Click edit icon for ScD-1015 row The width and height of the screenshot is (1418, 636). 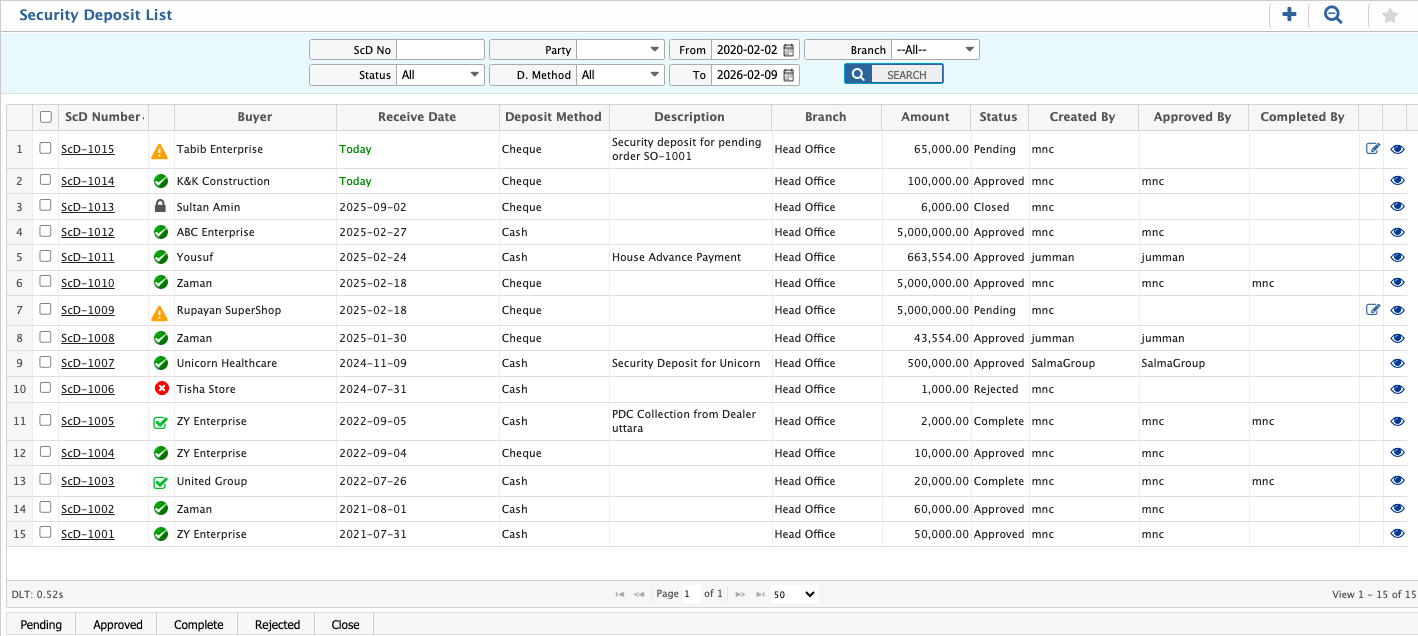click(1373, 149)
